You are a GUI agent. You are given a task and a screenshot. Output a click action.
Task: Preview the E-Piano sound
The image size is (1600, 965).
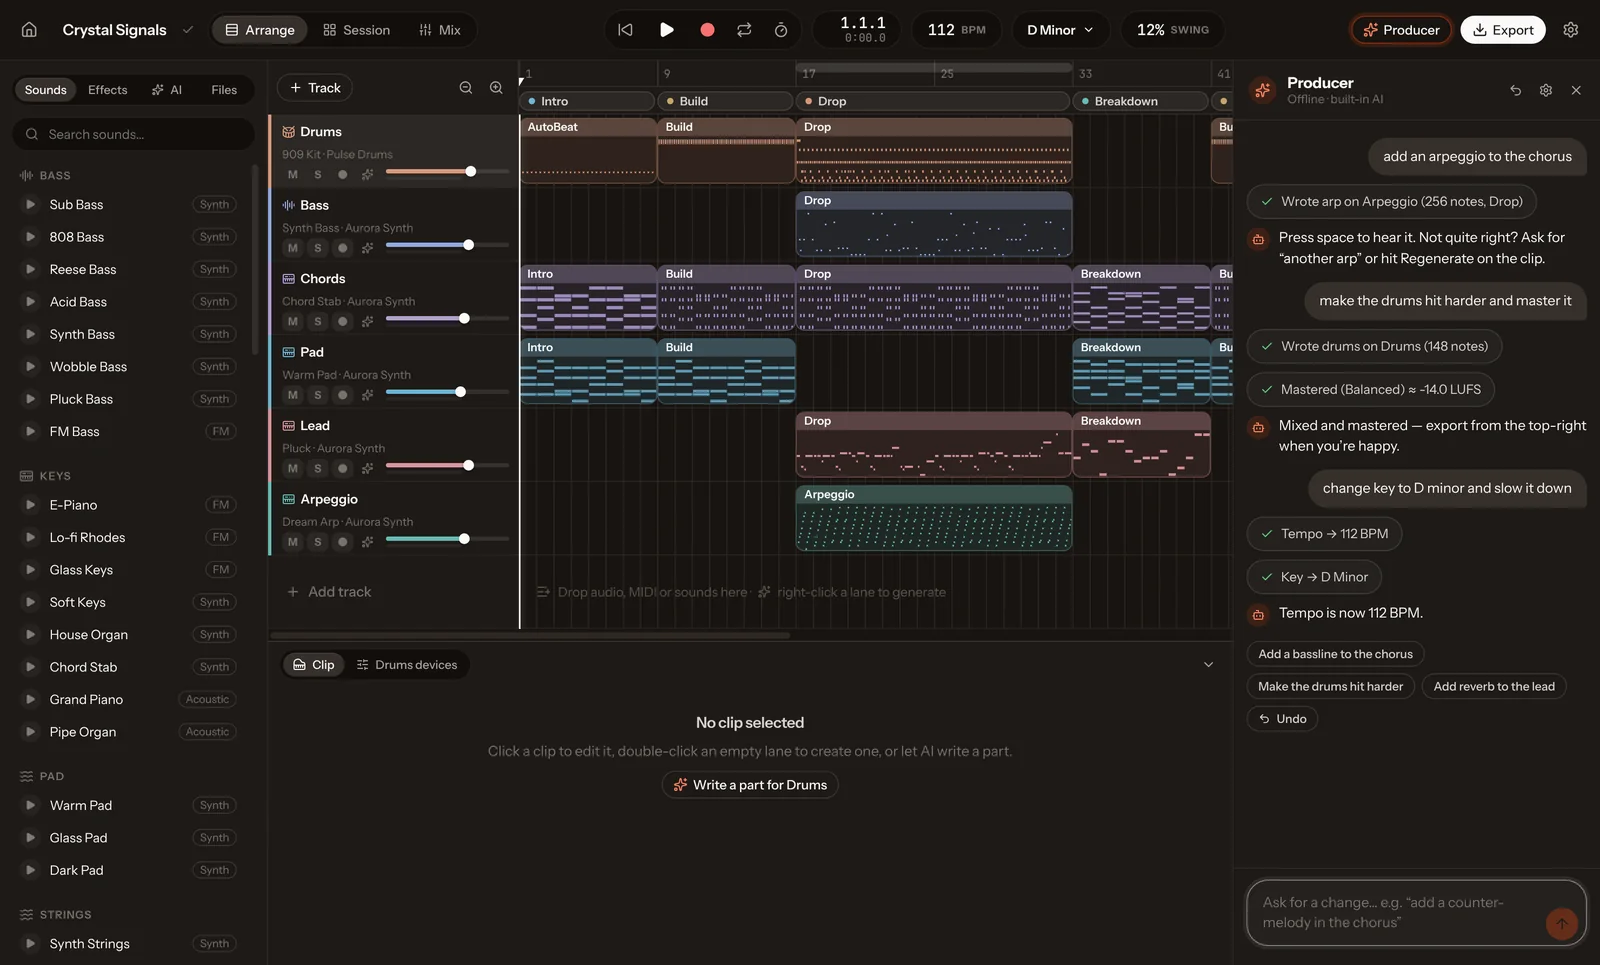[30, 505]
